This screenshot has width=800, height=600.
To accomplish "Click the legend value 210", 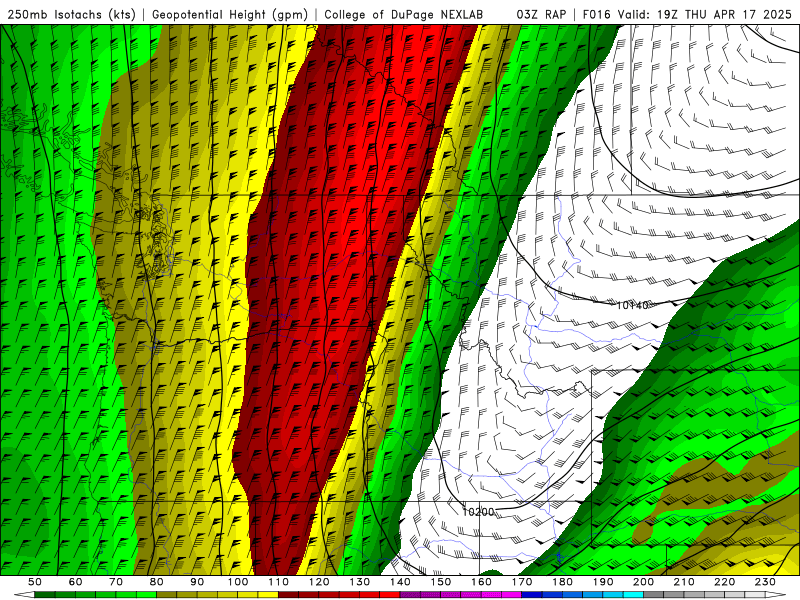I will (684, 582).
